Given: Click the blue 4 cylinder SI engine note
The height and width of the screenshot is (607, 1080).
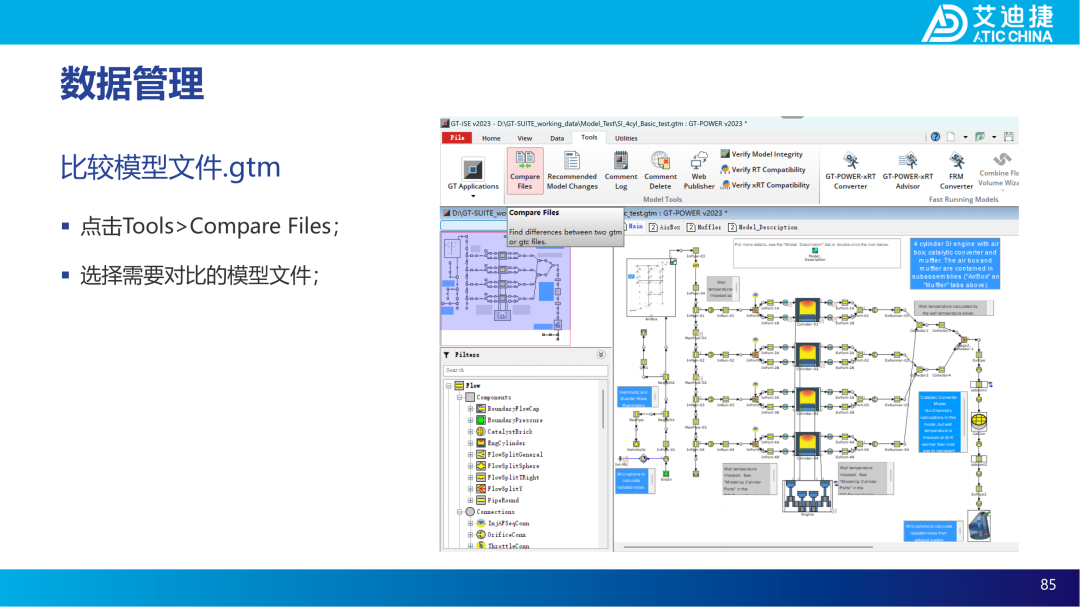Looking at the screenshot, I should (955, 264).
